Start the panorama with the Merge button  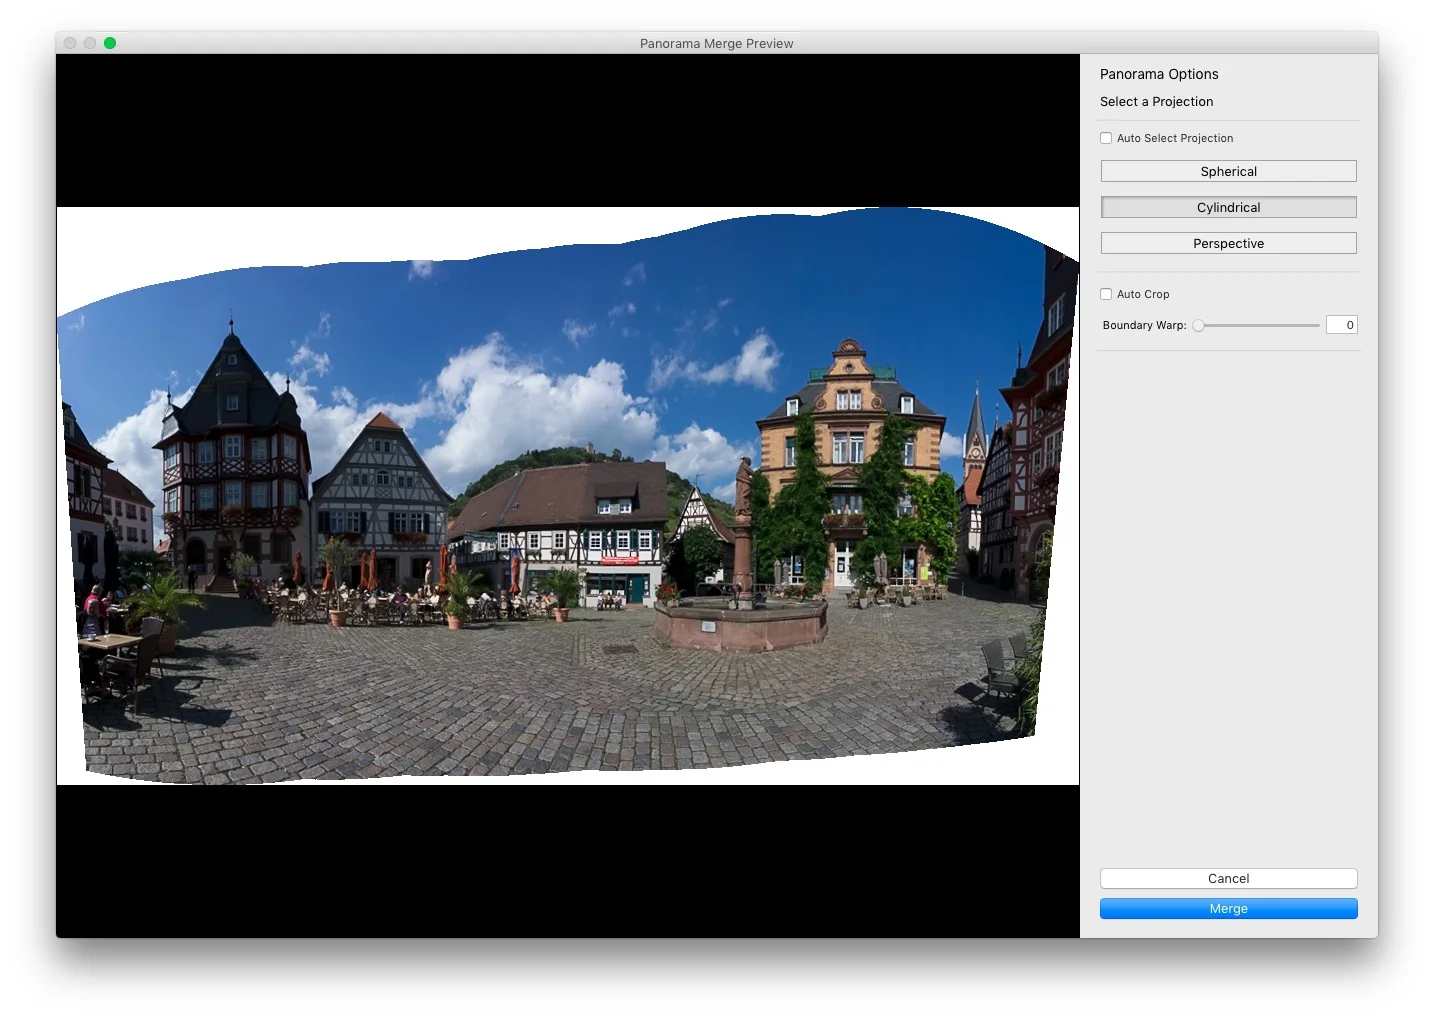(1228, 908)
